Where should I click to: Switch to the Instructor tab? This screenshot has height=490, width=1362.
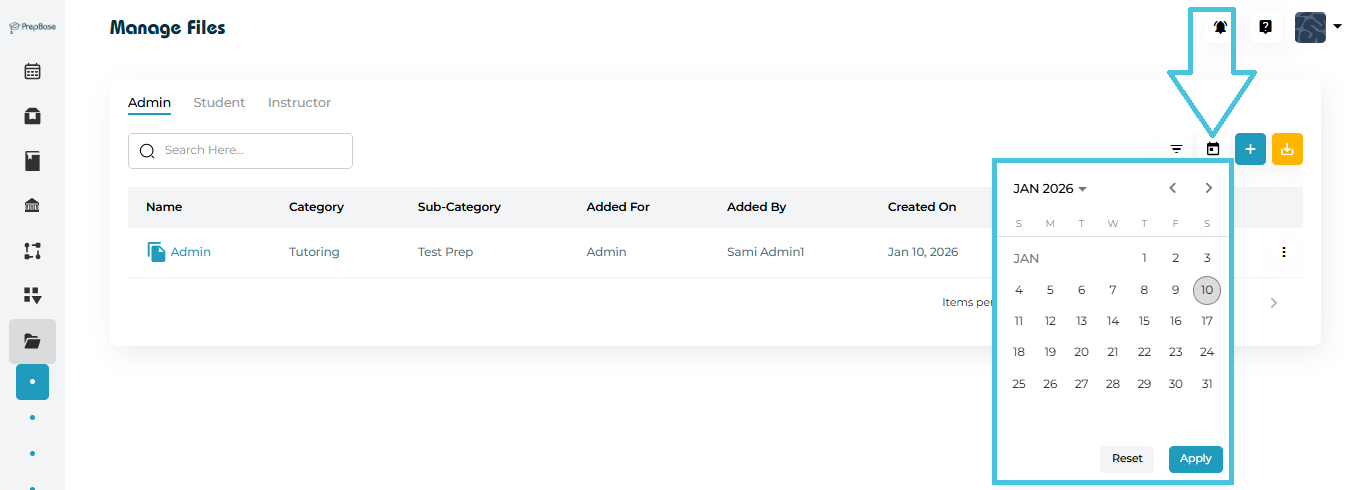click(x=299, y=103)
